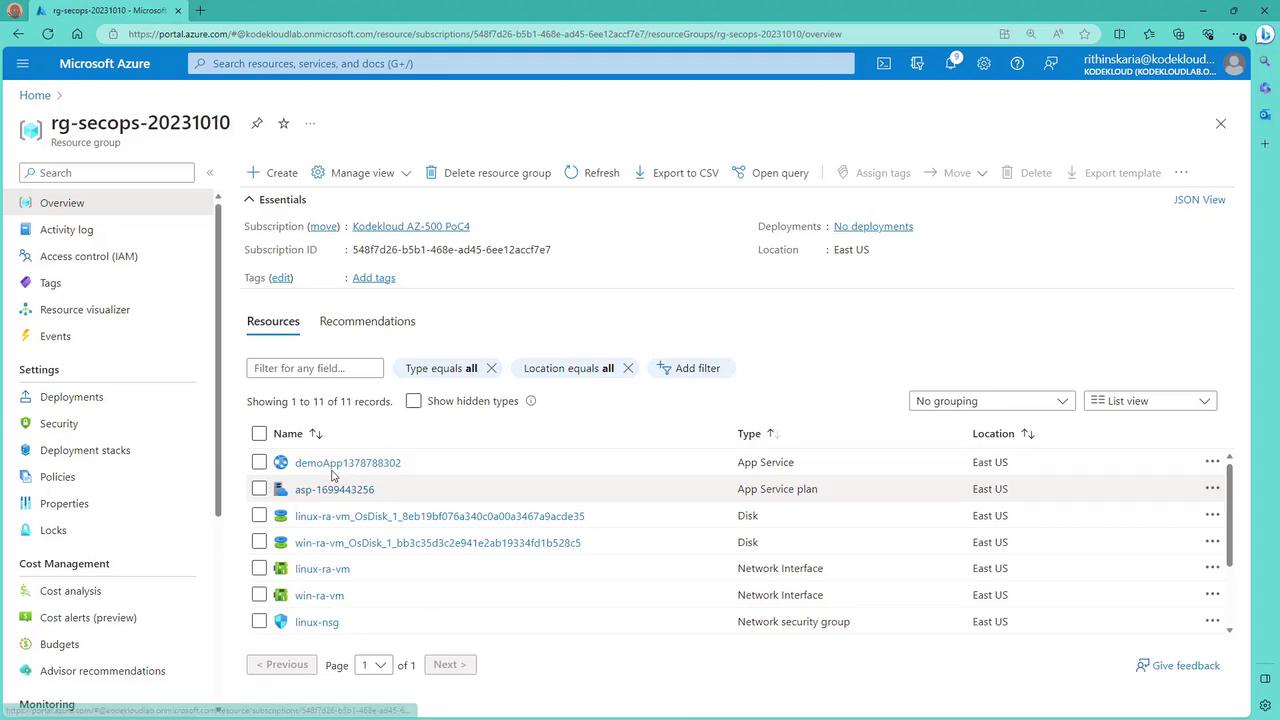The width and height of the screenshot is (1280, 720).
Task: Click the Filter for any field box
Action: (x=315, y=368)
